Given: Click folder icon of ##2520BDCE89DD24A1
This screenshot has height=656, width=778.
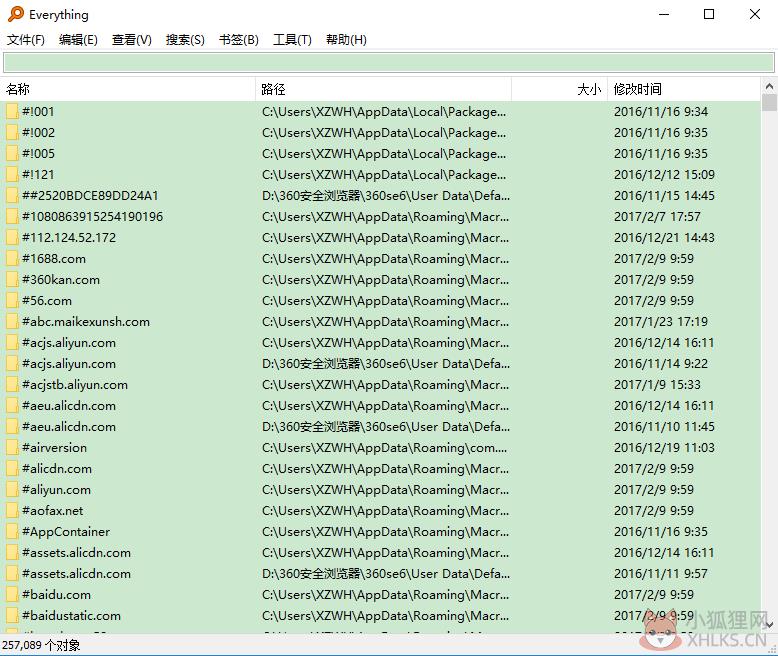Looking at the screenshot, I should coord(12,196).
